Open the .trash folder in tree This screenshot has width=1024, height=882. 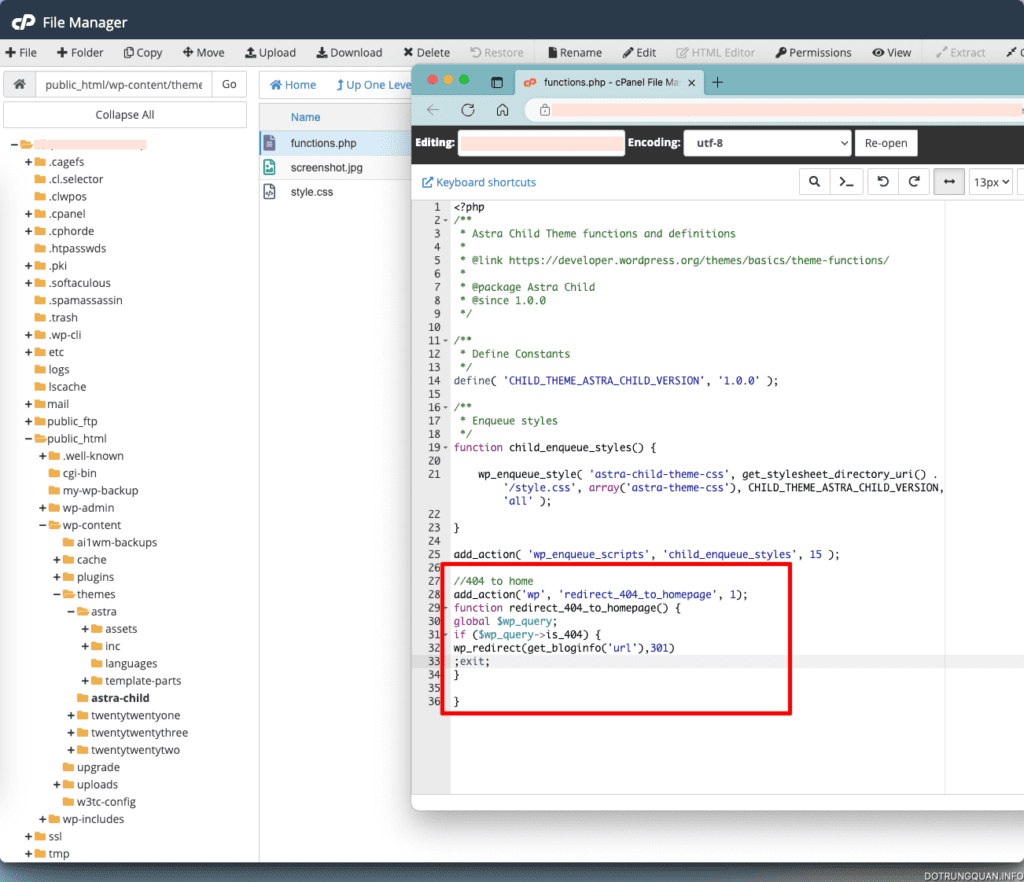coord(63,317)
